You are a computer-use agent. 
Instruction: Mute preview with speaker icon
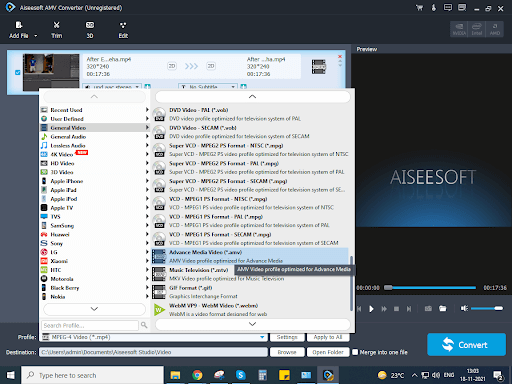(464, 308)
